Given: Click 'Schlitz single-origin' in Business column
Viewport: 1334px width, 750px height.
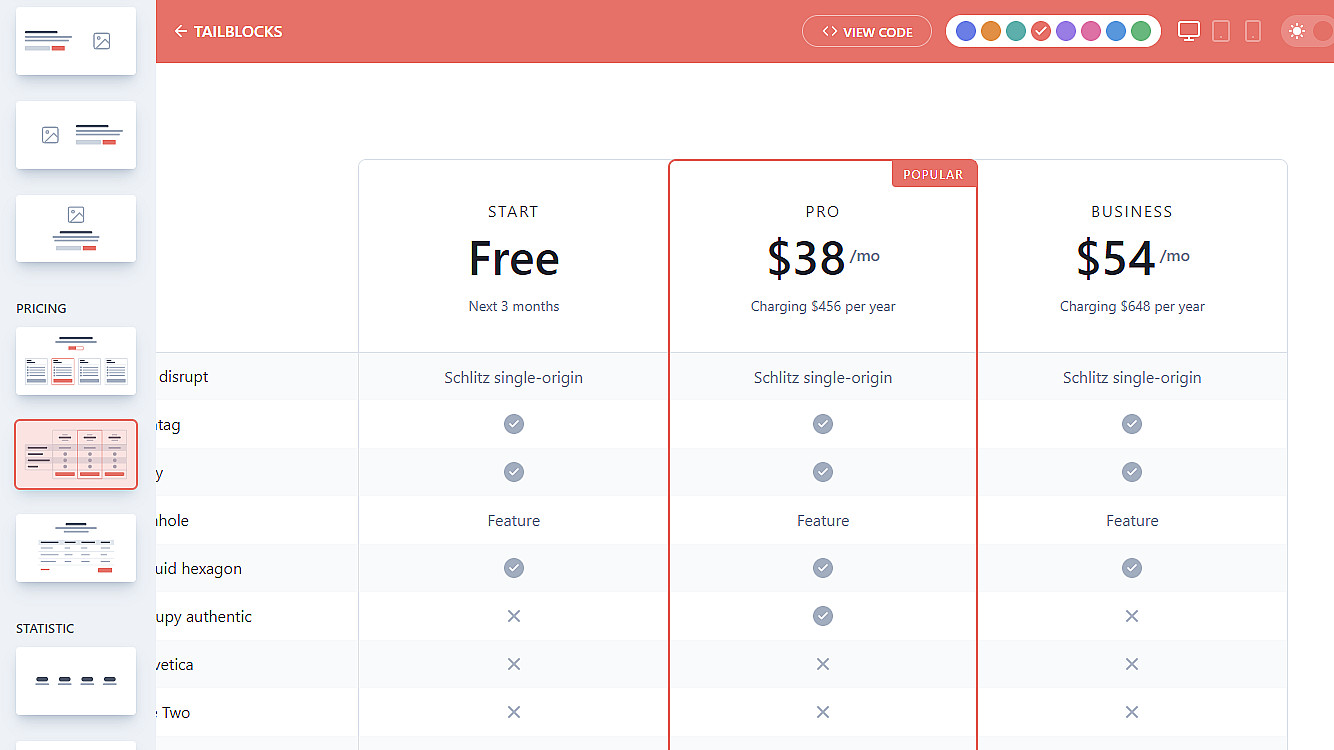Looking at the screenshot, I should tap(1132, 377).
